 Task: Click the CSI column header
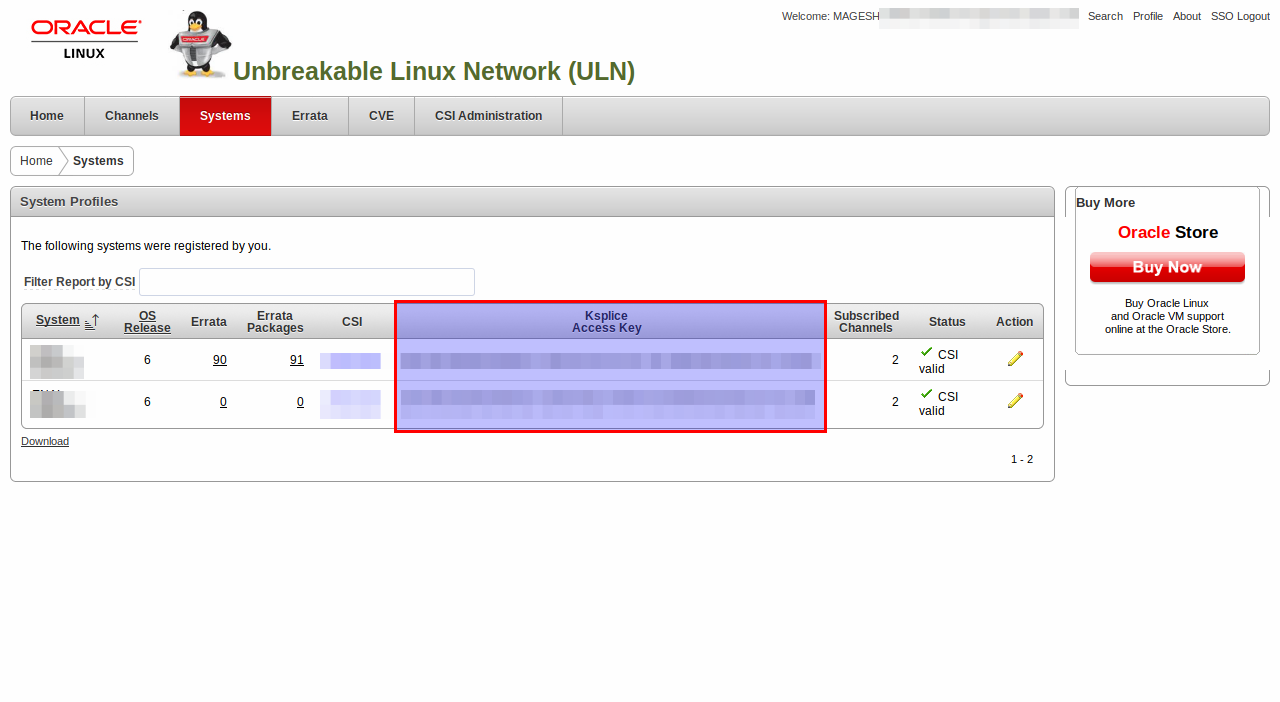coord(352,321)
